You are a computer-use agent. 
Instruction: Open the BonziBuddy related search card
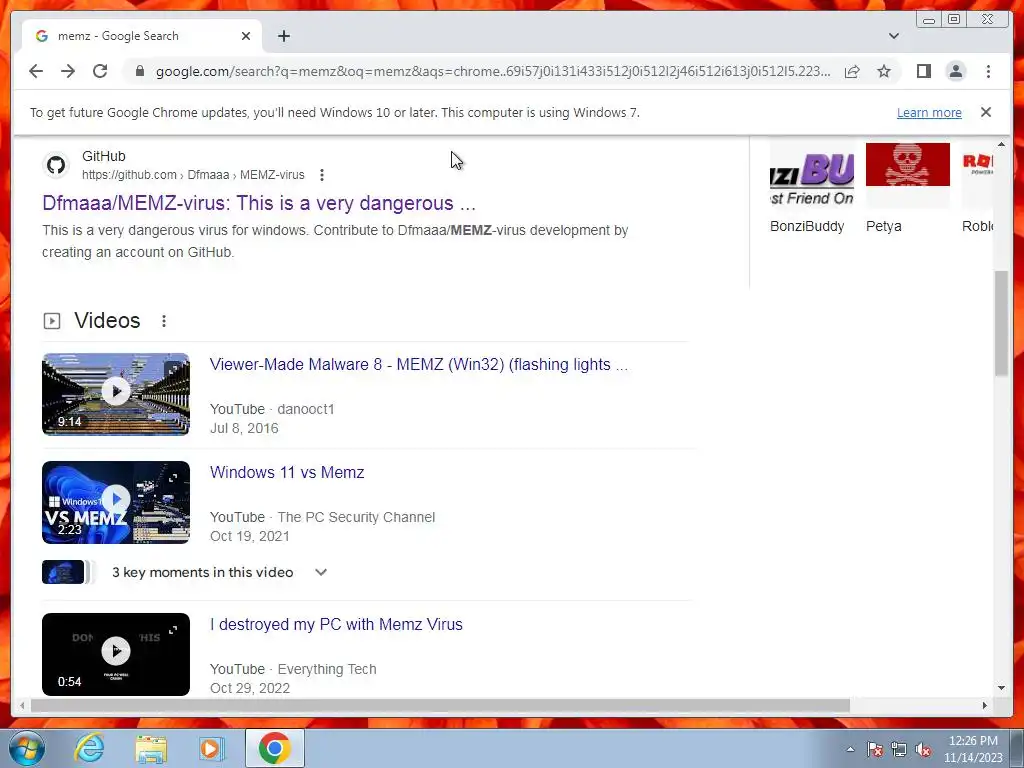pos(812,187)
